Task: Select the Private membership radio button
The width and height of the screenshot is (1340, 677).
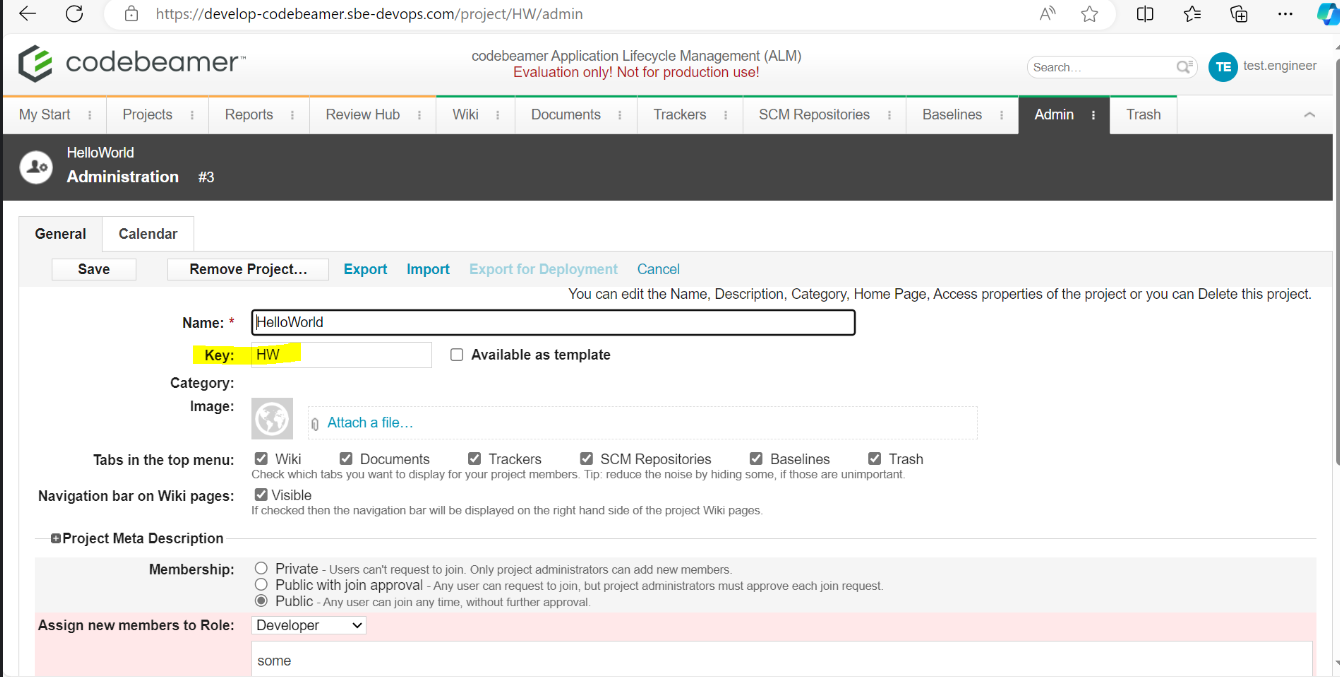Action: (261, 568)
